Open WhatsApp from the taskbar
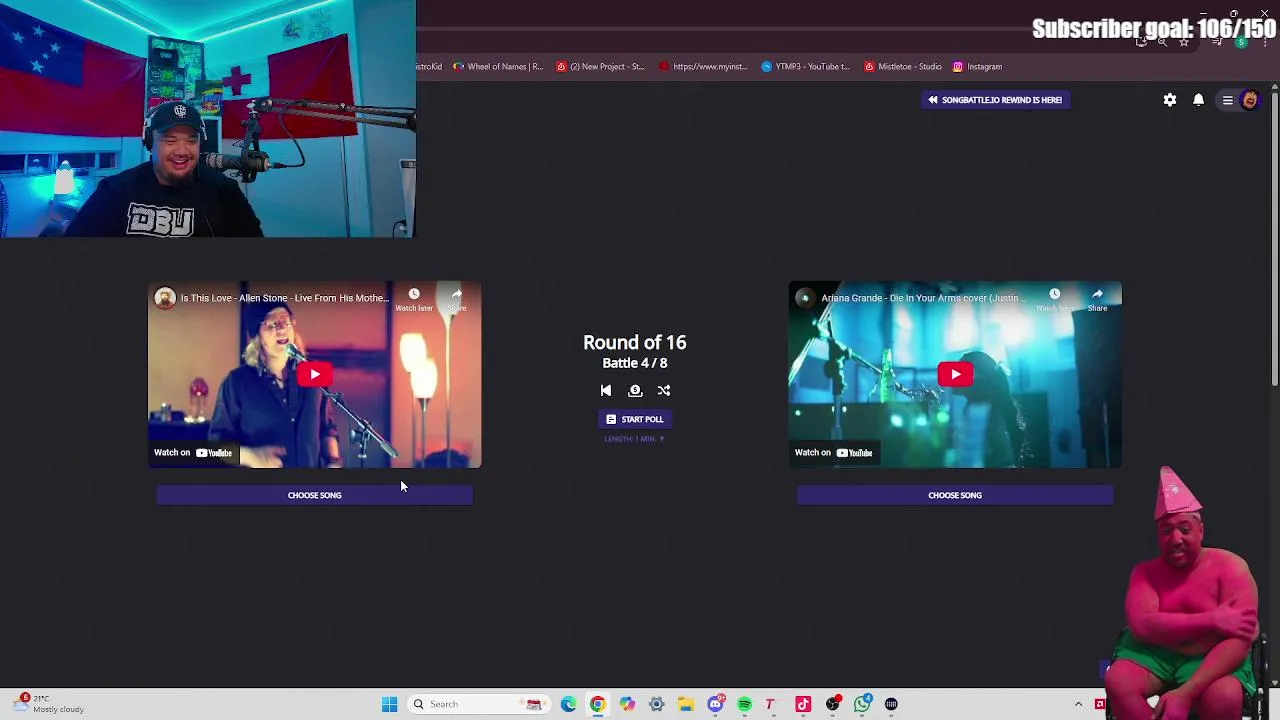 click(862, 704)
